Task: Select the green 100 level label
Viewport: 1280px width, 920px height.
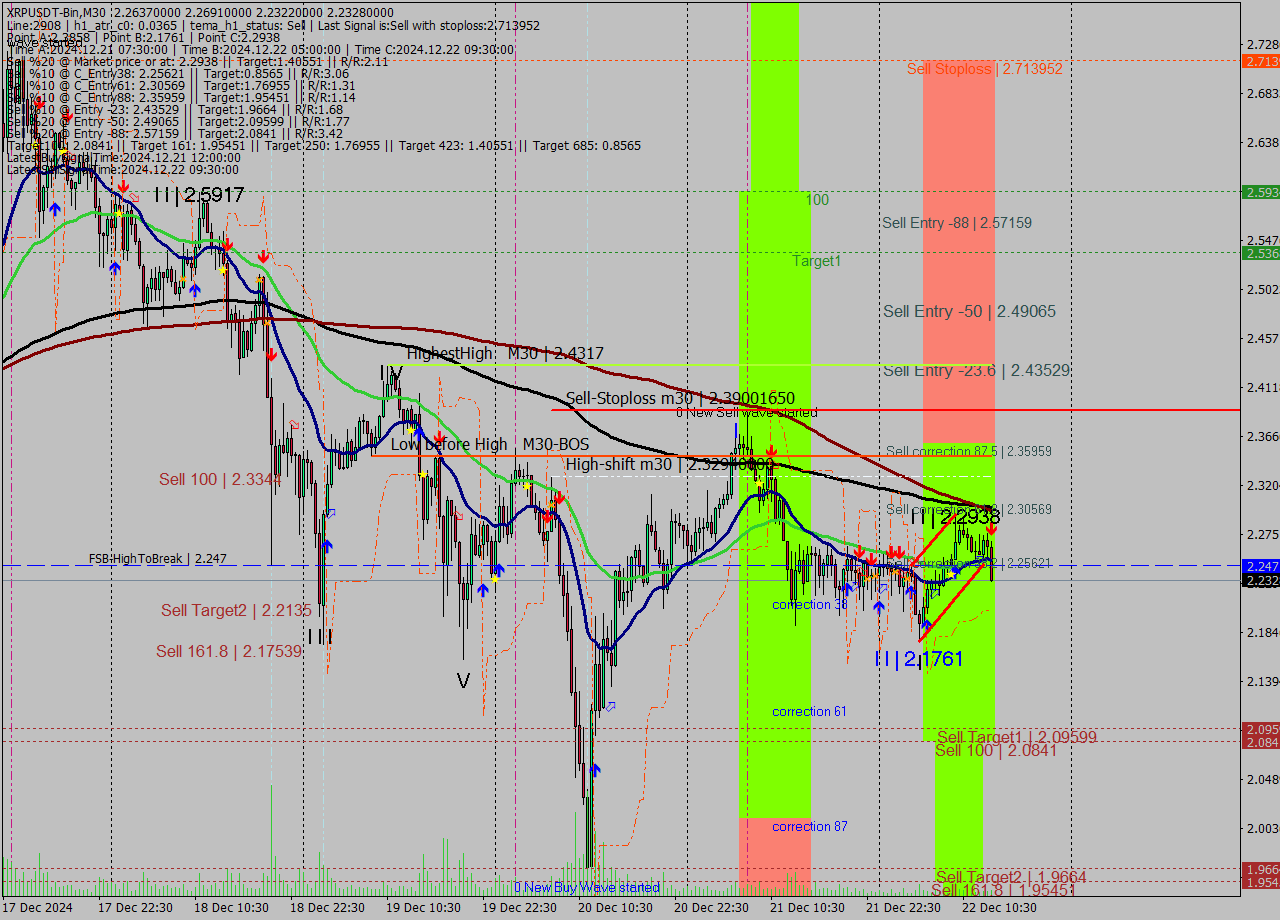Action: 818,200
